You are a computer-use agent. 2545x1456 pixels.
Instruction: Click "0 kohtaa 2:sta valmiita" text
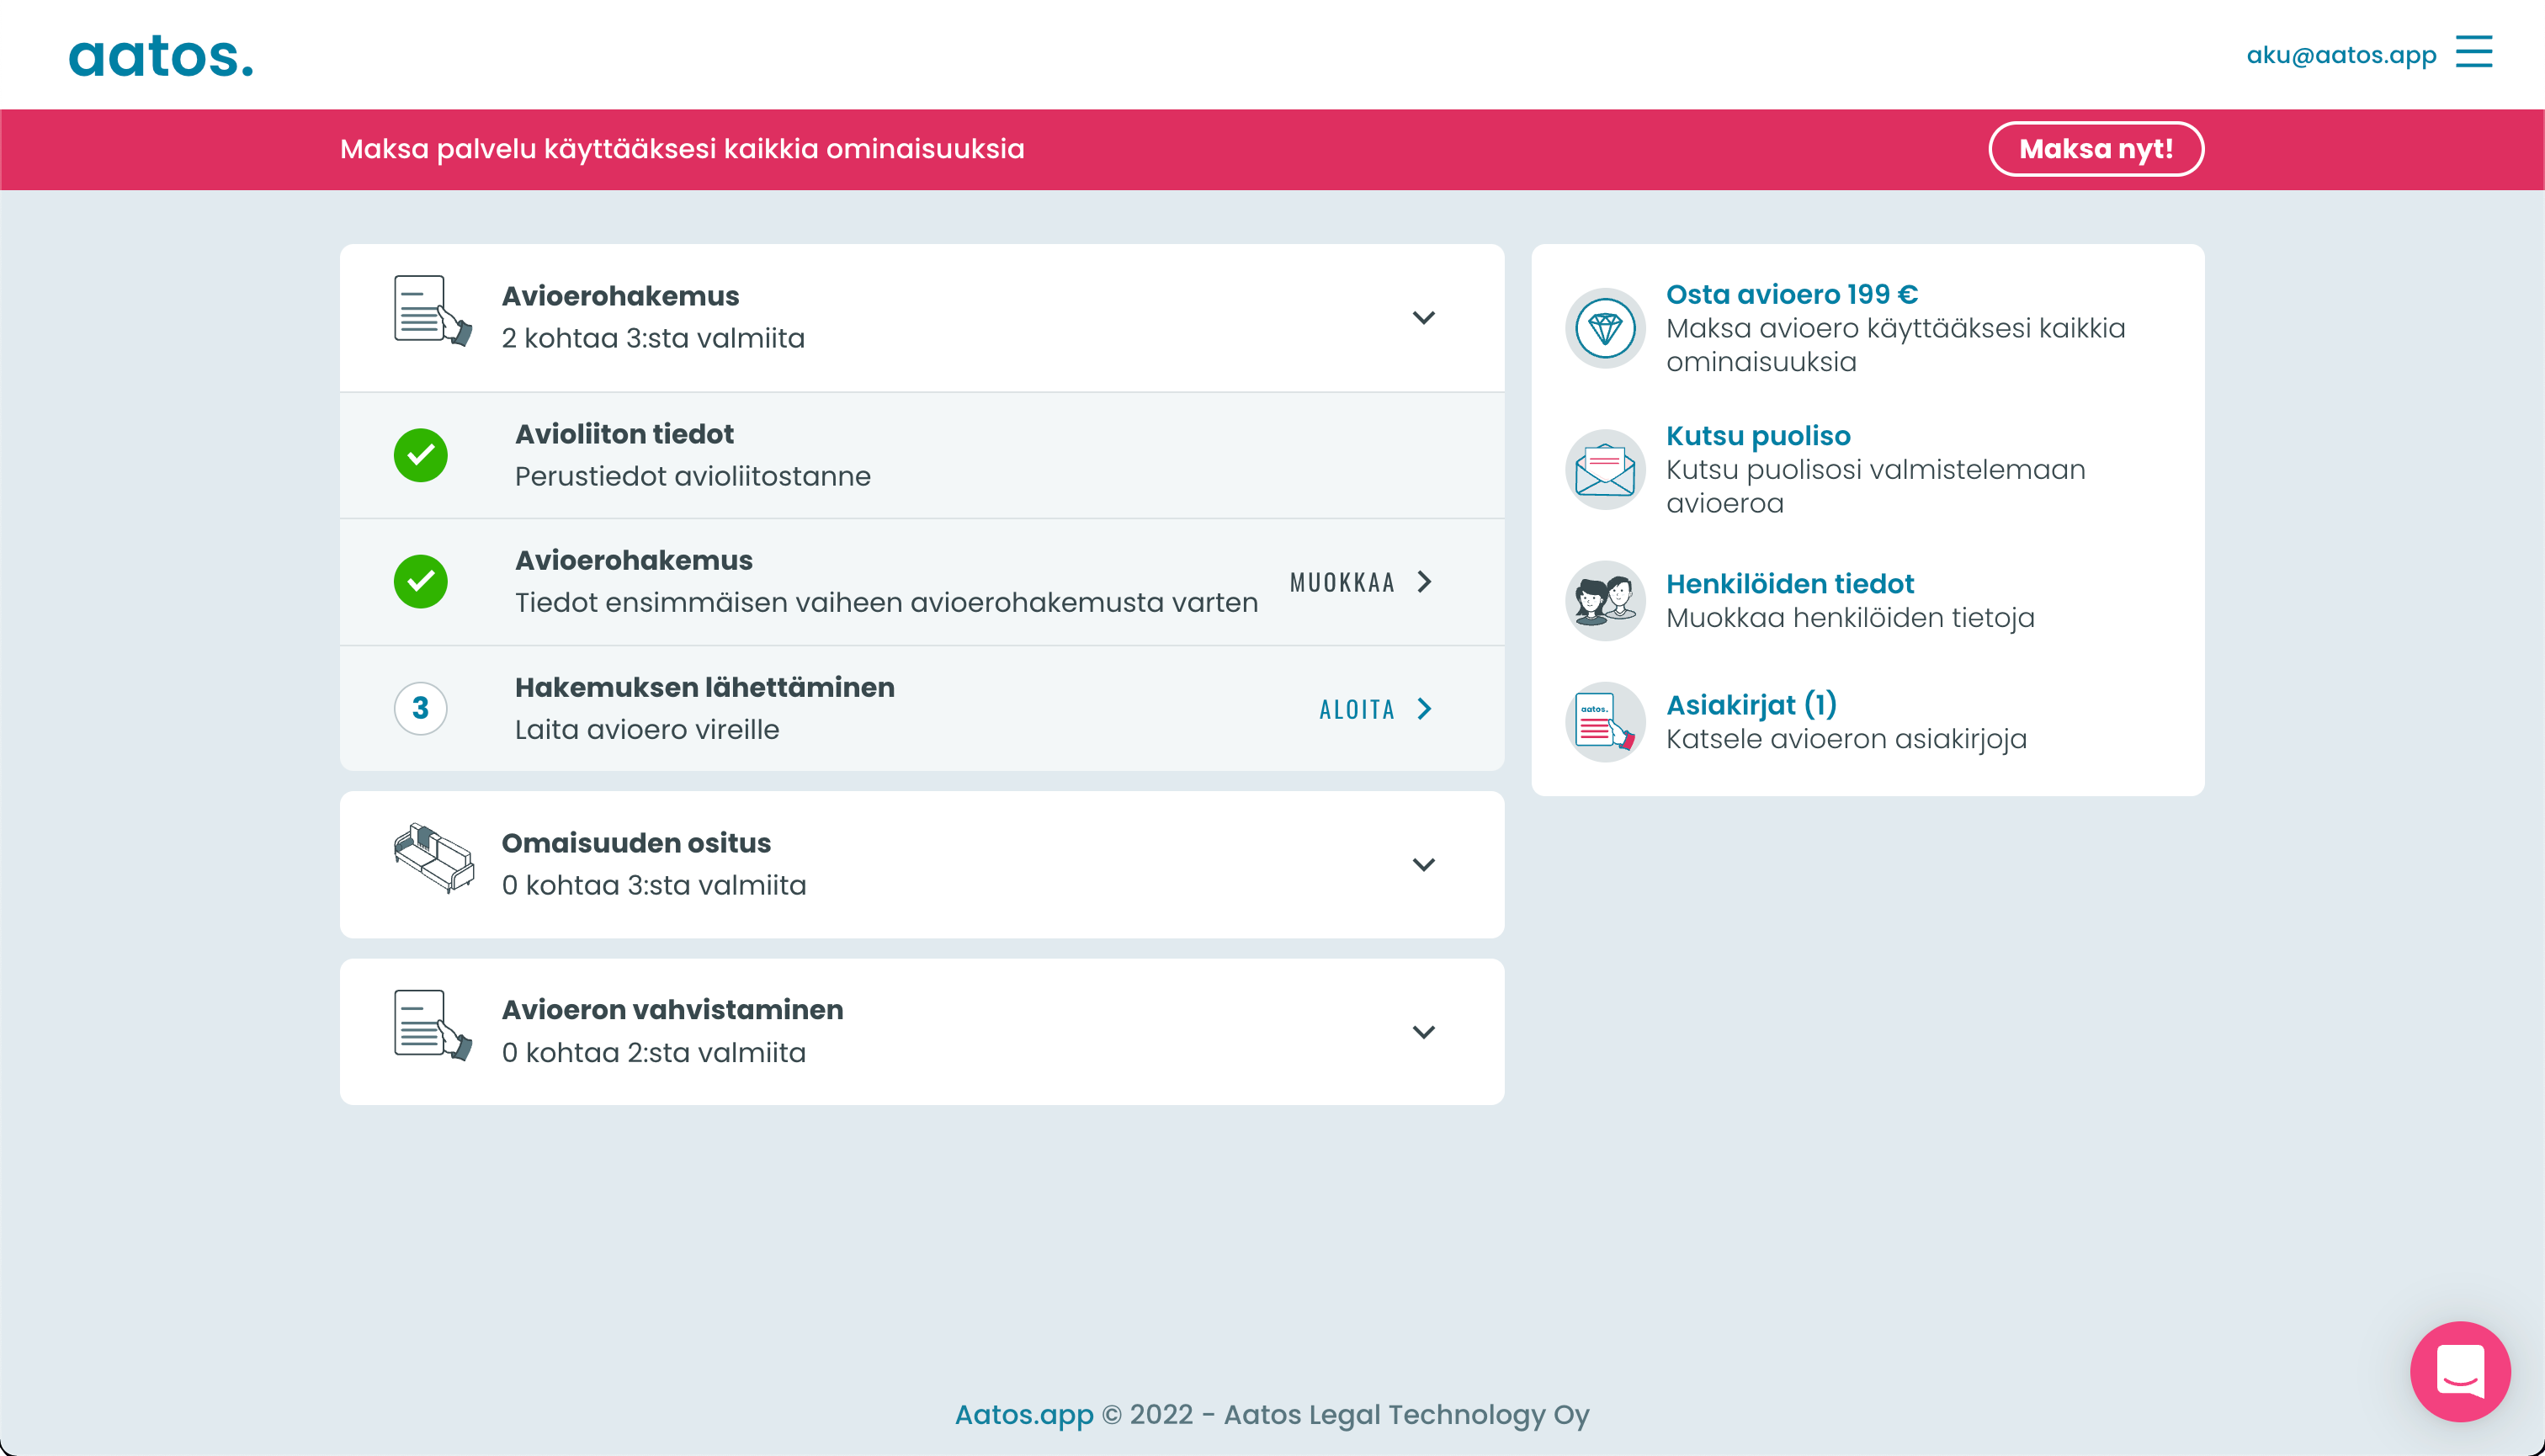coord(654,1052)
